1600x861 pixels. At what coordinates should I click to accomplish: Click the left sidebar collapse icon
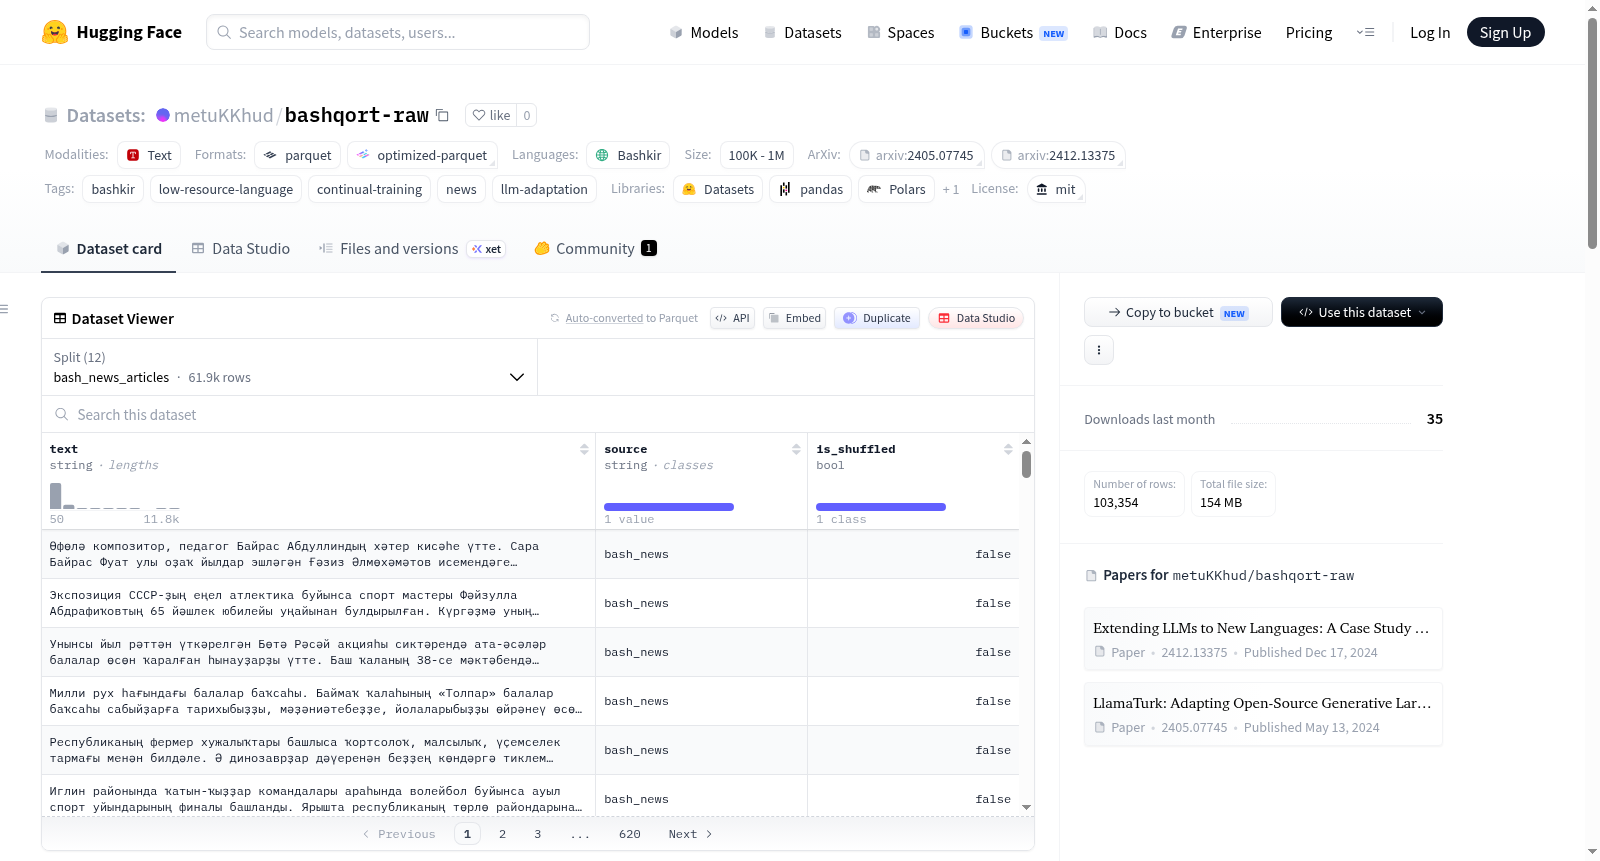pyautogui.click(x=5, y=309)
